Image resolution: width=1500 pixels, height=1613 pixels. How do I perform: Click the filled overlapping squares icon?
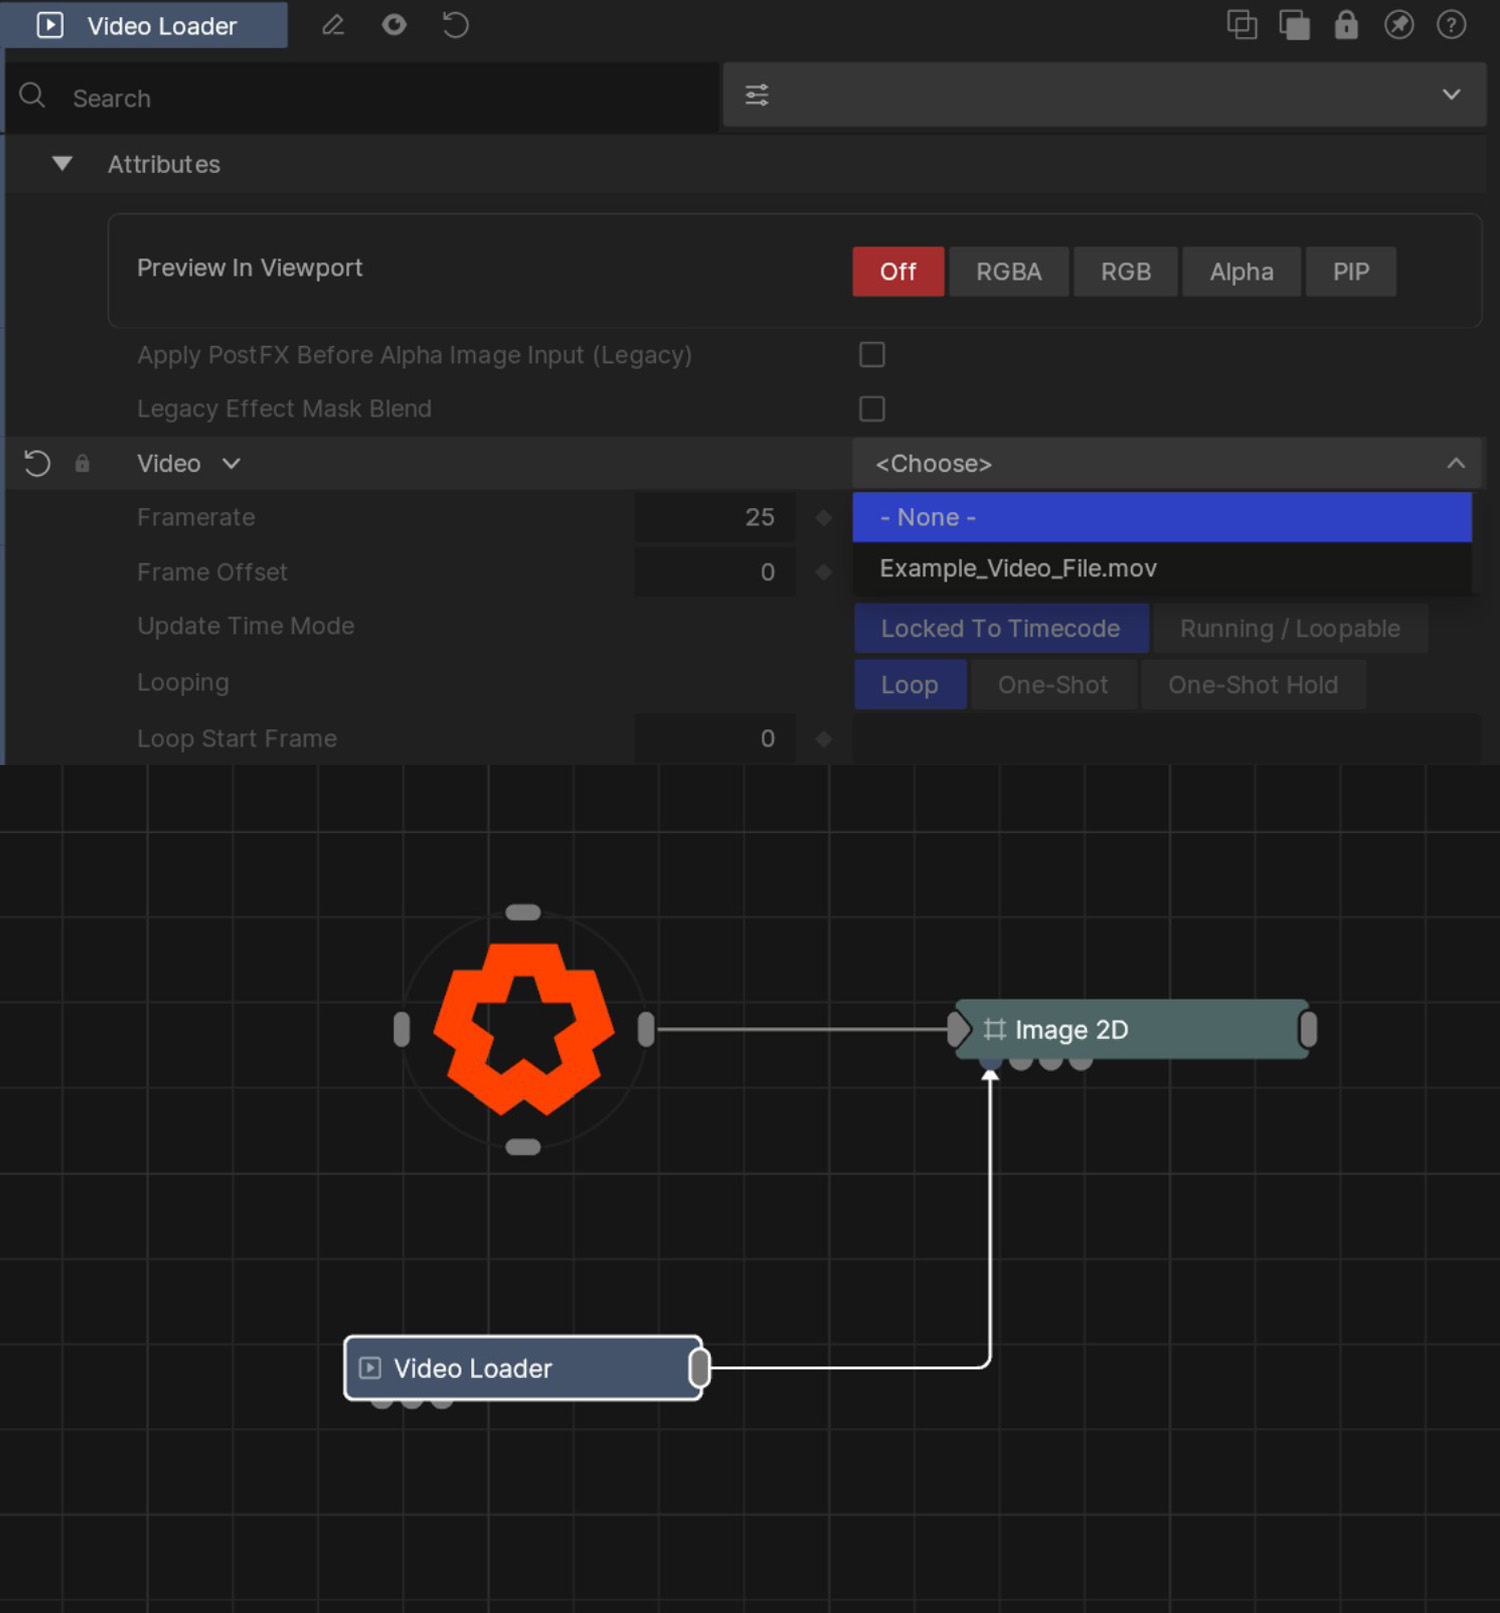pyautogui.click(x=1294, y=25)
